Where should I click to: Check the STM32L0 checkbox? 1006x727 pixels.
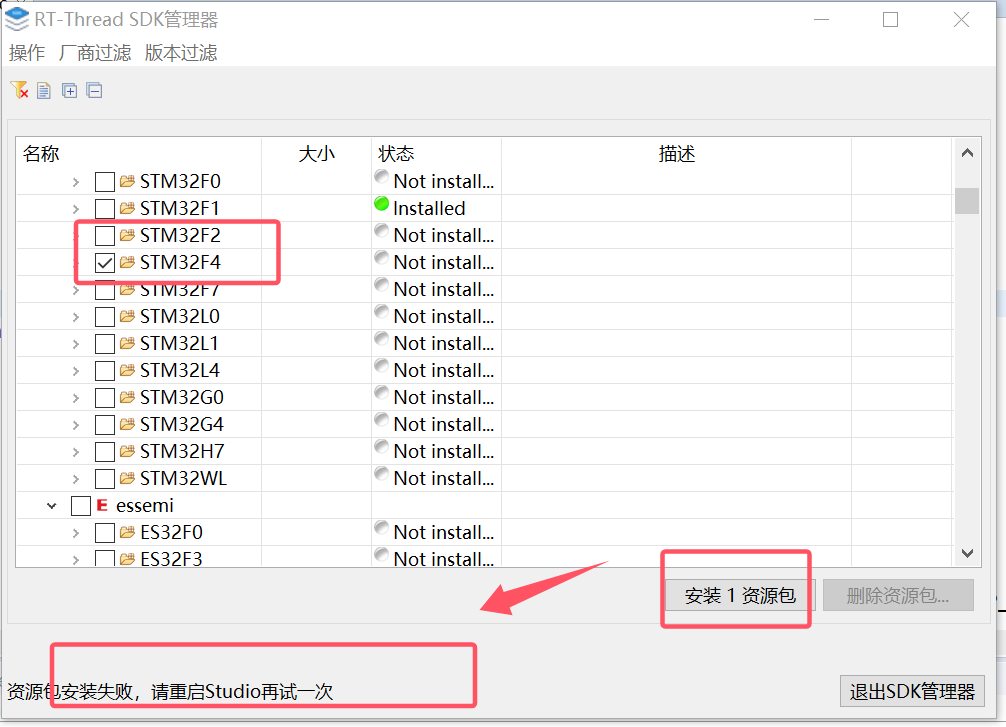[x=105, y=316]
